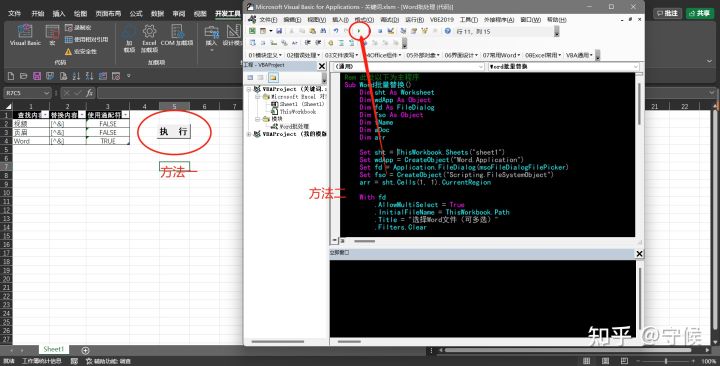Toggle Use Relative References in Excel ribbon

86,39
